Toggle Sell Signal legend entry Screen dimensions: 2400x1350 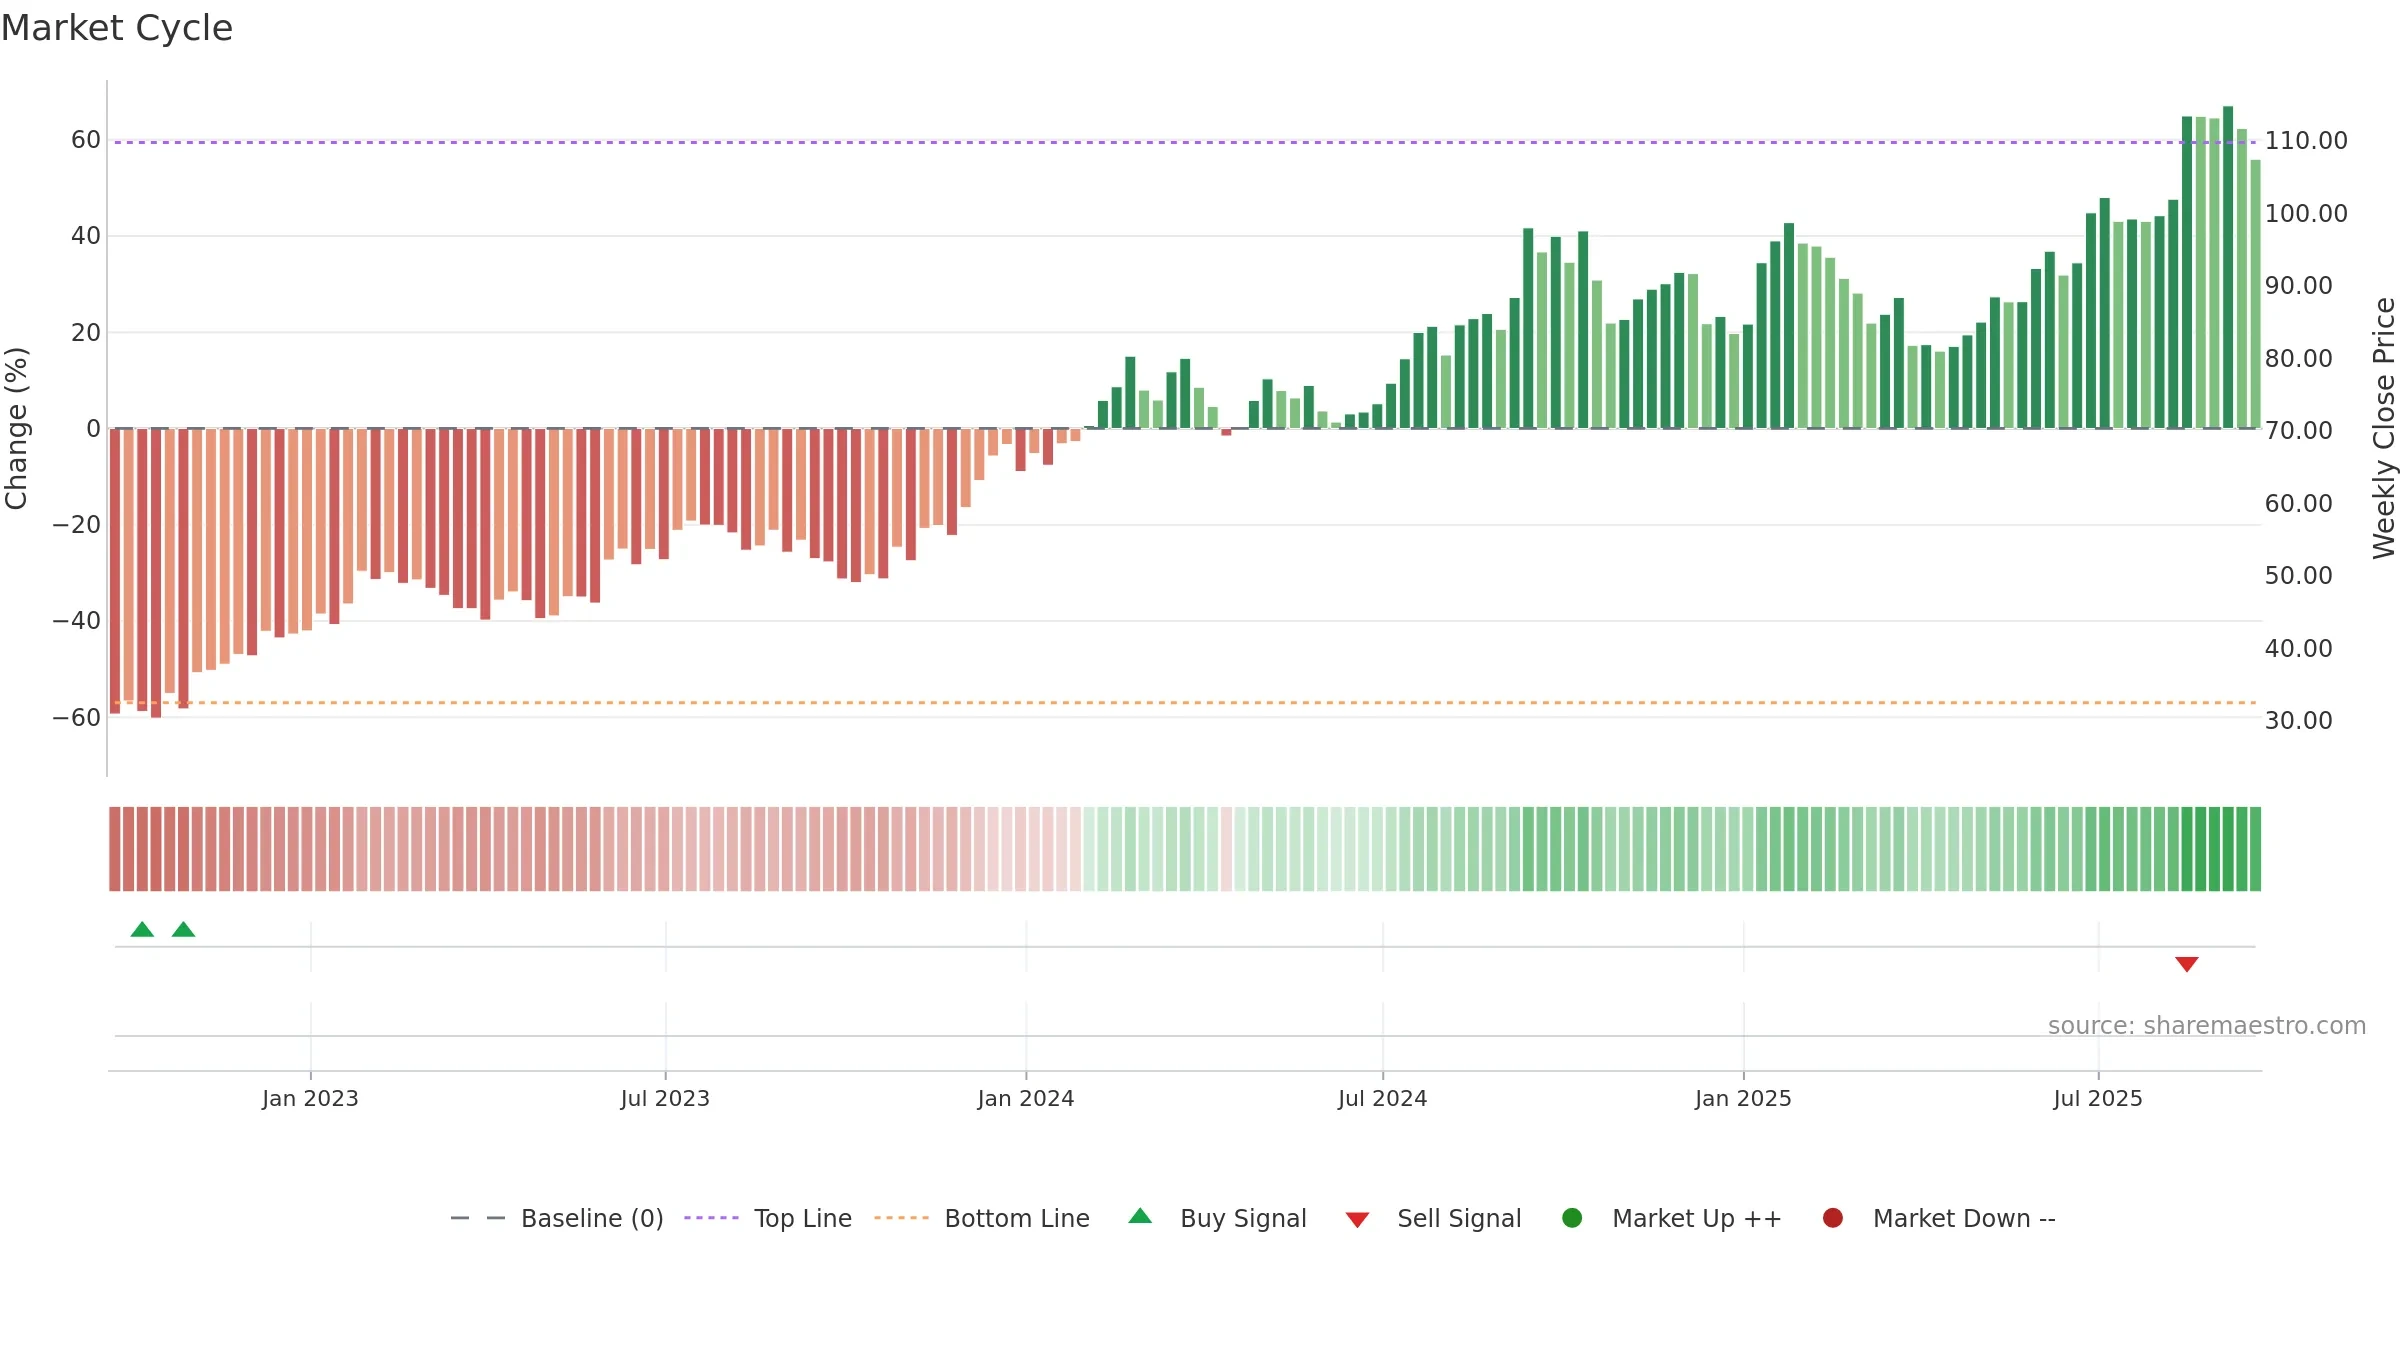pyautogui.click(x=1433, y=1218)
